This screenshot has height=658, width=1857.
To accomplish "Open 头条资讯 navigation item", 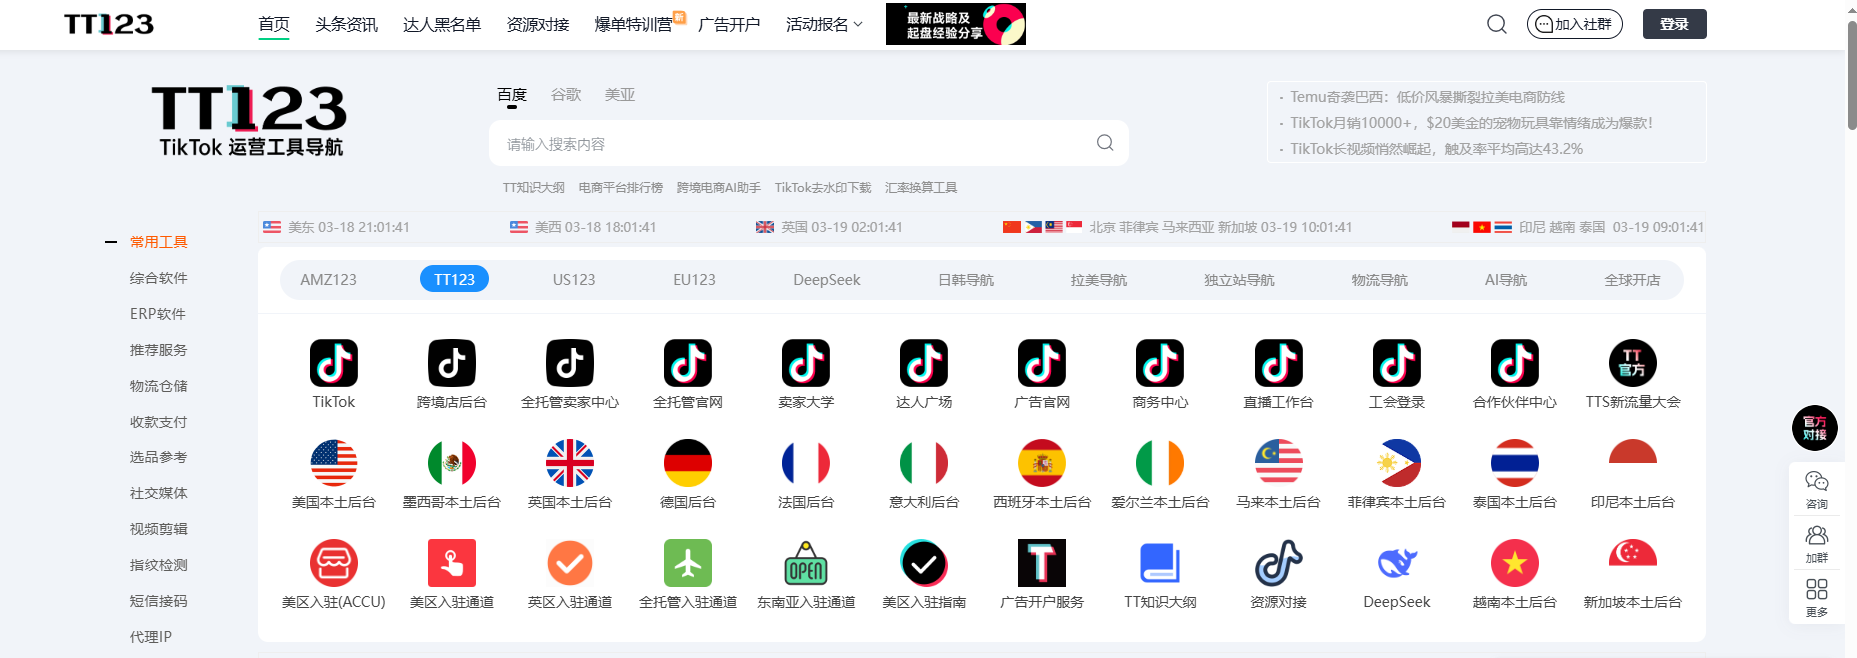I will pyautogui.click(x=346, y=24).
